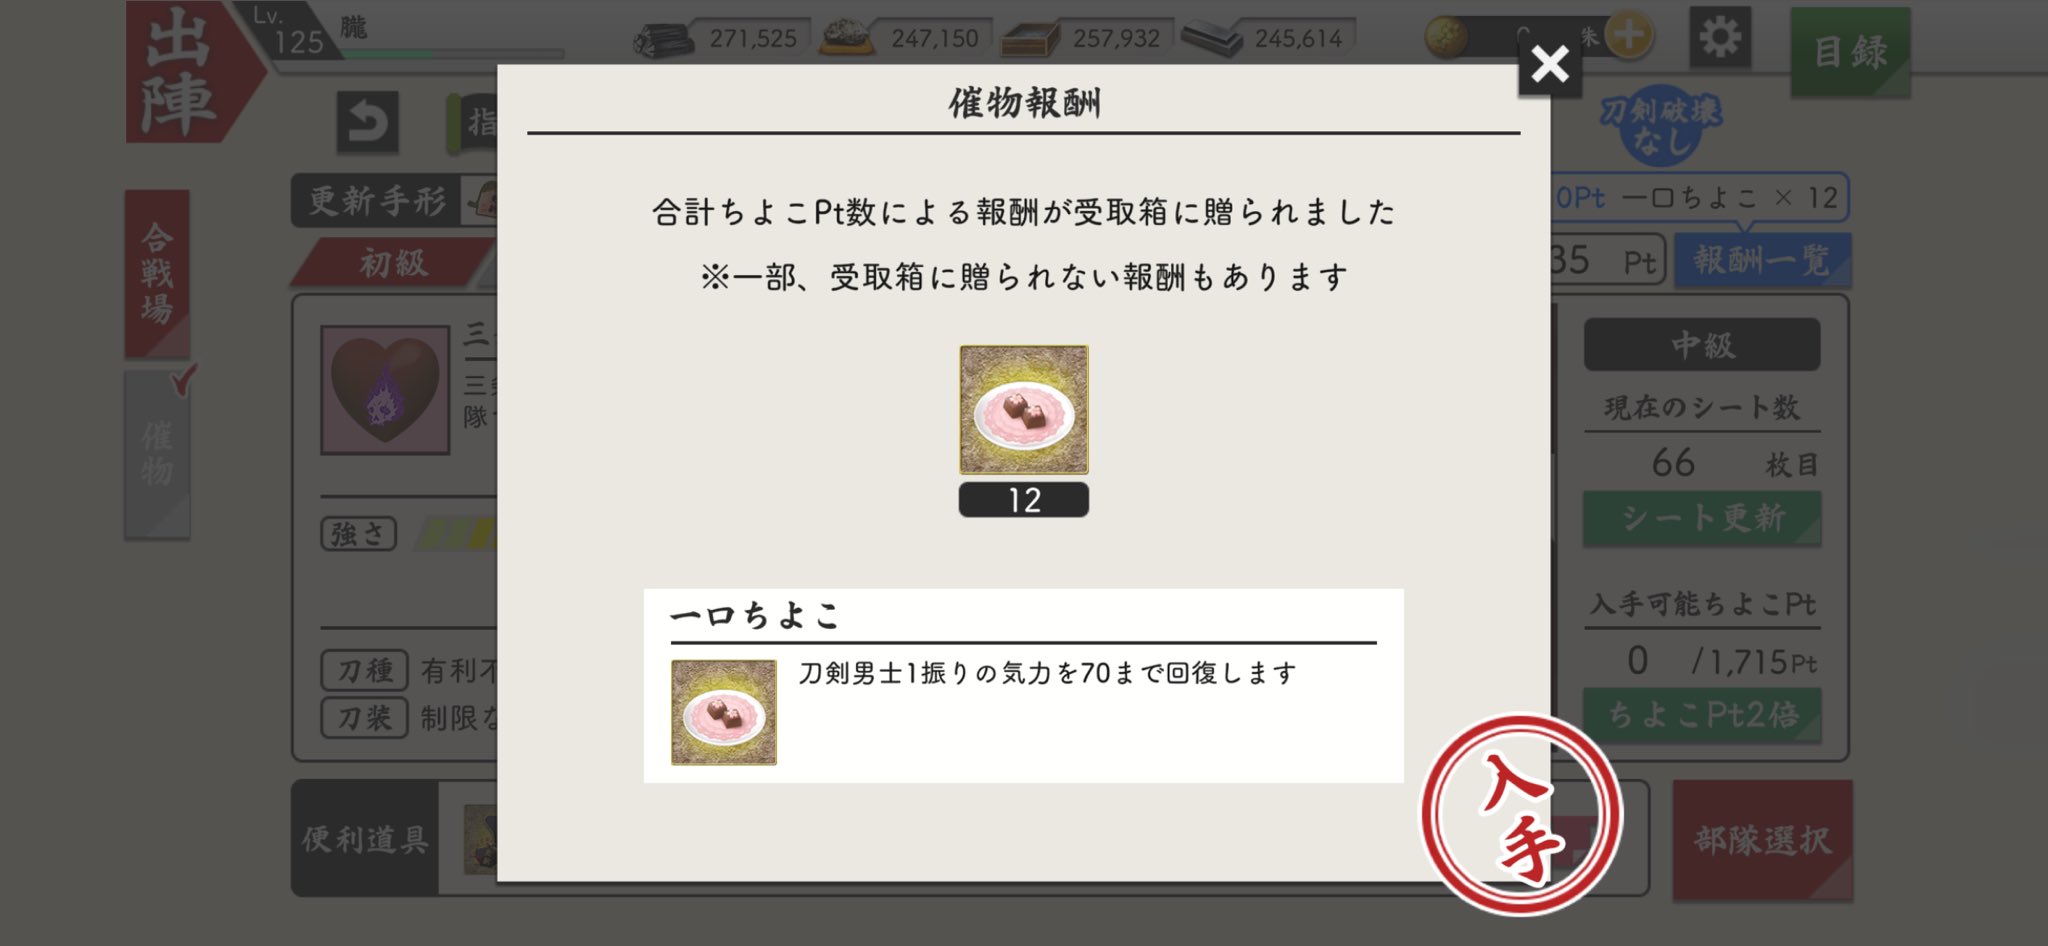
Task: Switch to the 催物 event tab
Action: (157, 455)
